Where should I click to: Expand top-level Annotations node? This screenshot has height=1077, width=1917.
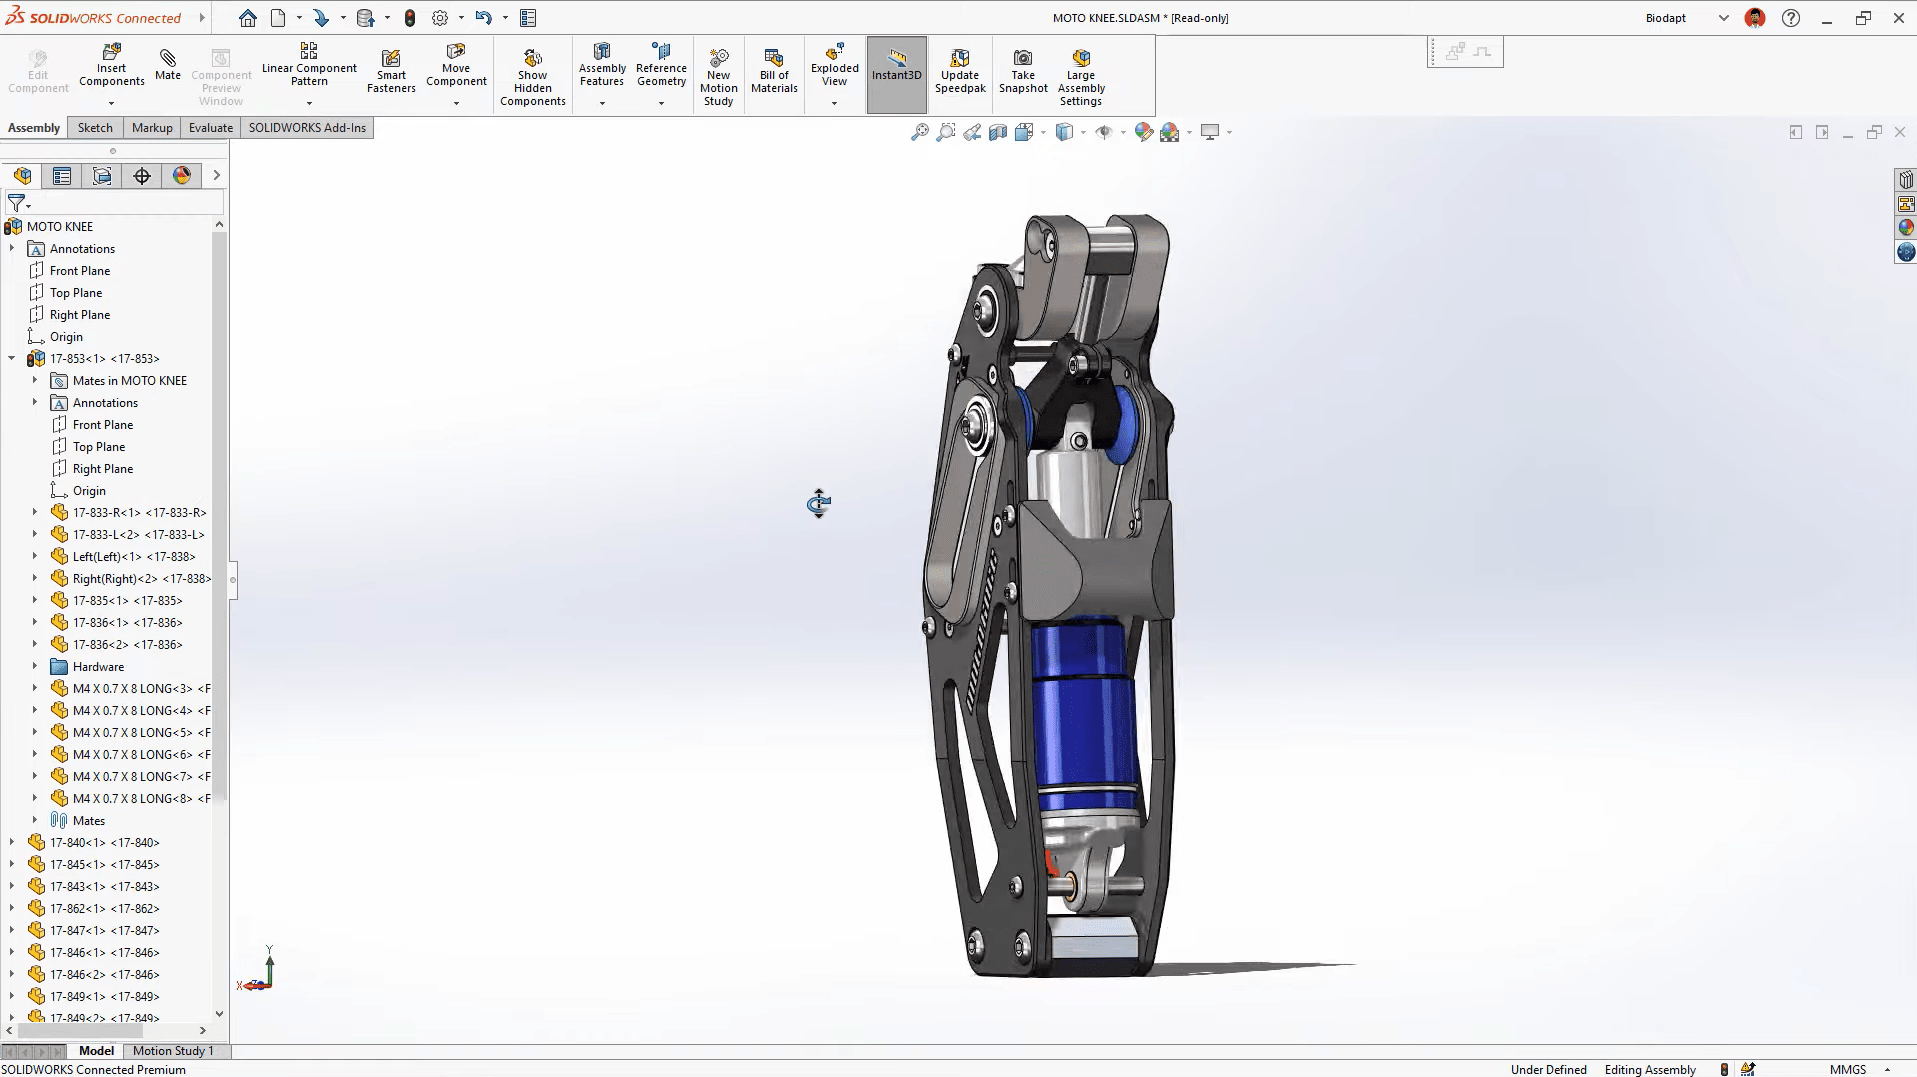tap(12, 248)
